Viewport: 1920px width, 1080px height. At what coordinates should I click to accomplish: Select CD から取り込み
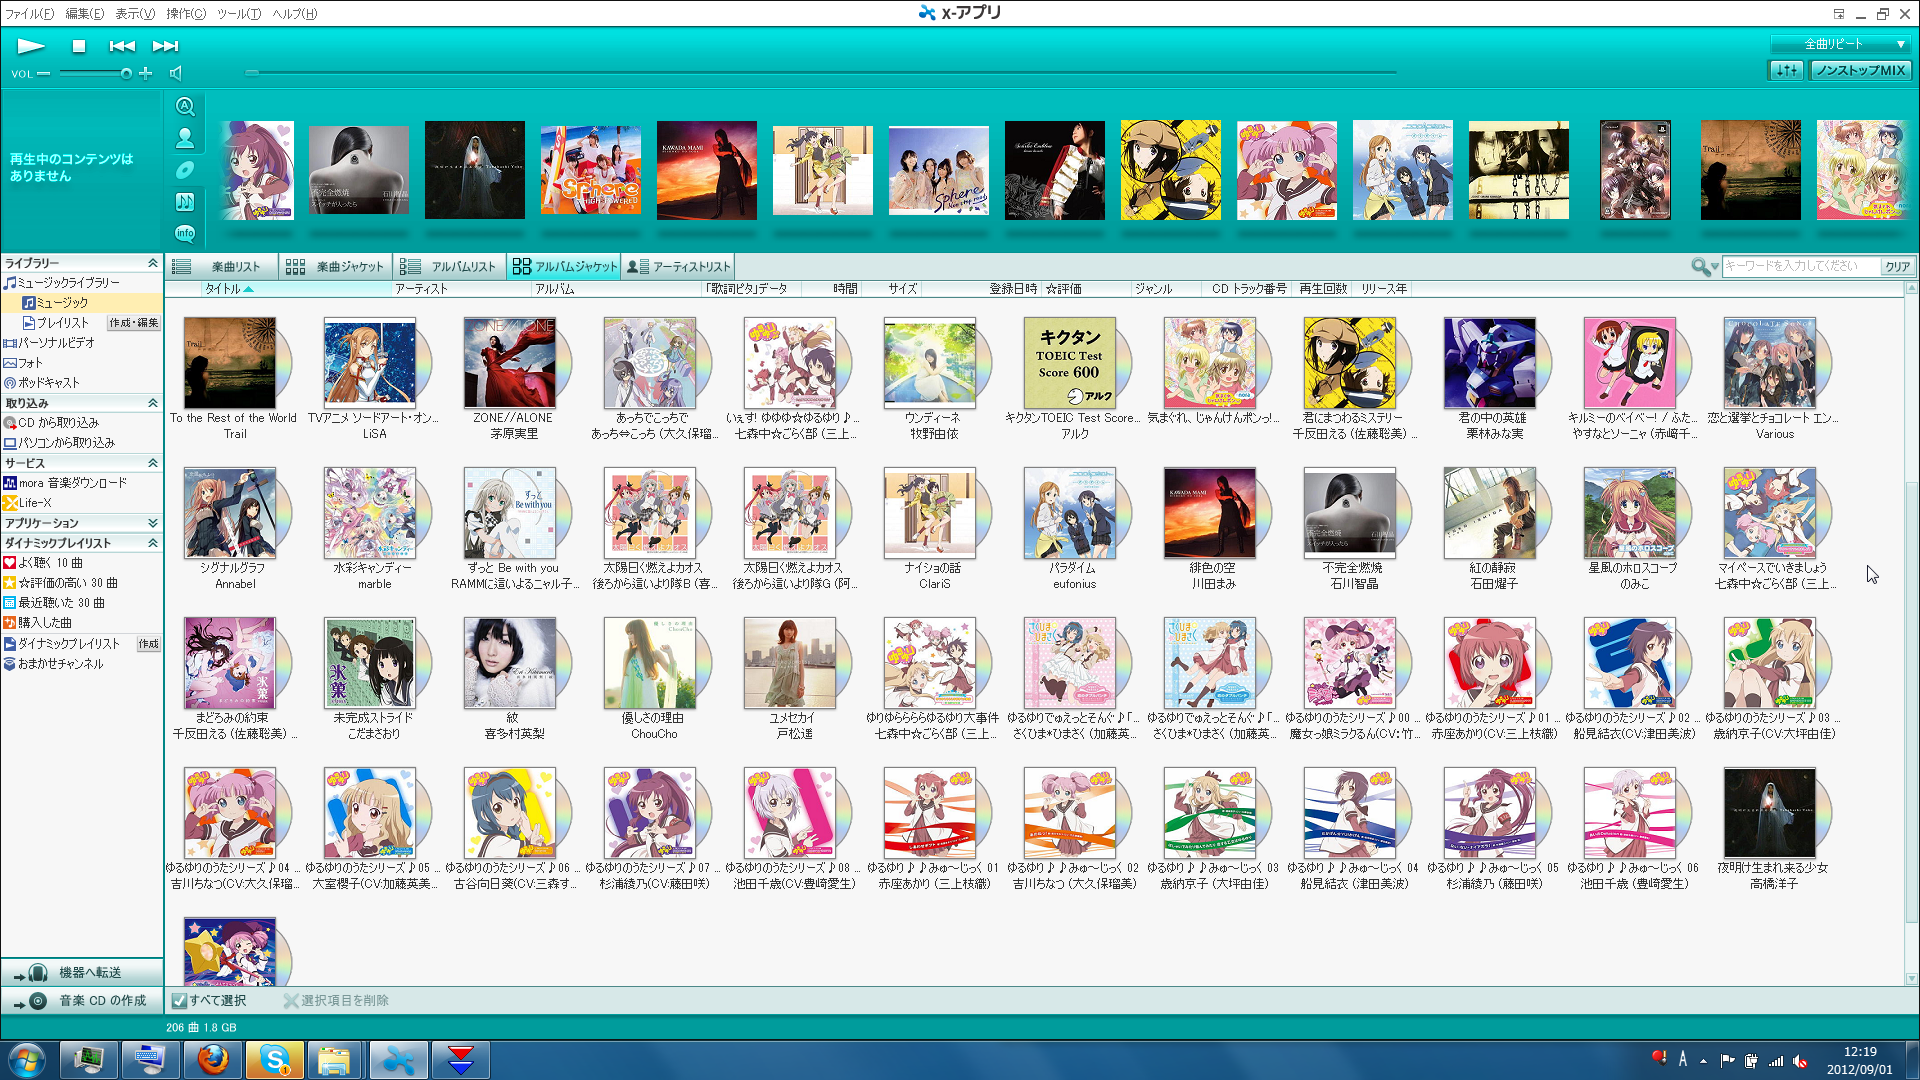(x=58, y=423)
